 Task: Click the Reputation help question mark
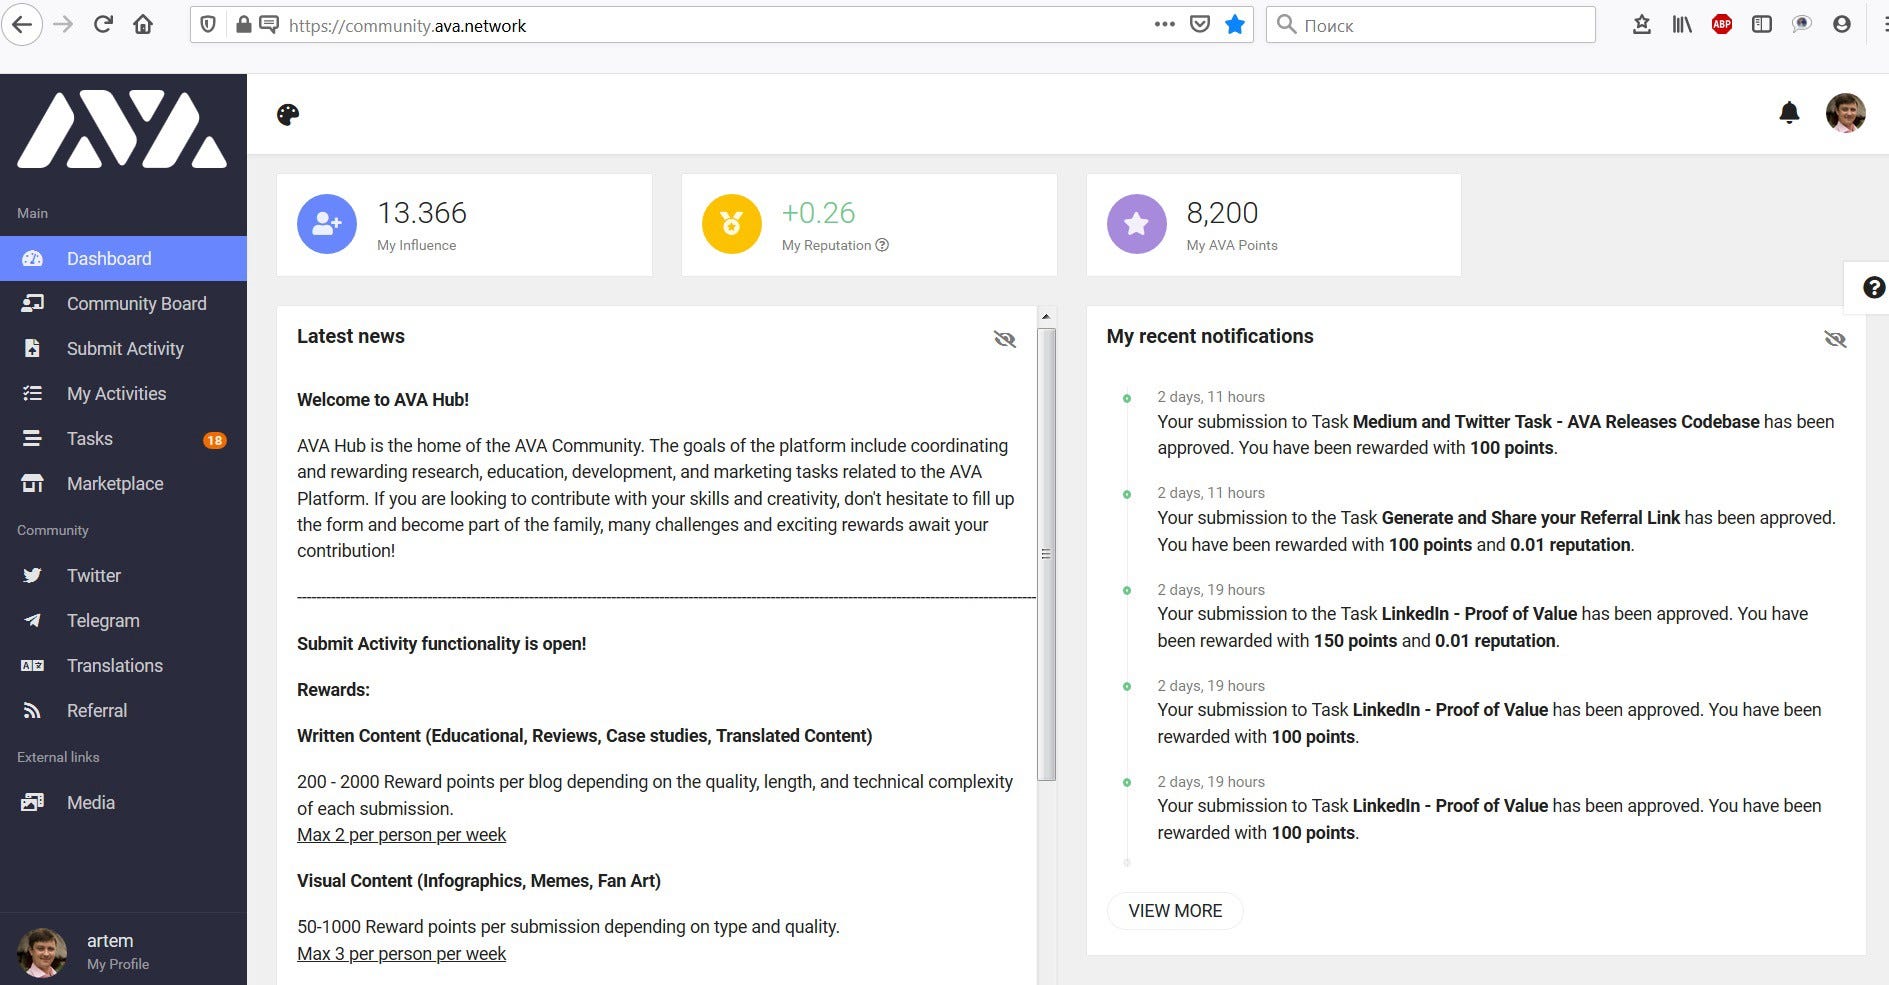(x=882, y=245)
